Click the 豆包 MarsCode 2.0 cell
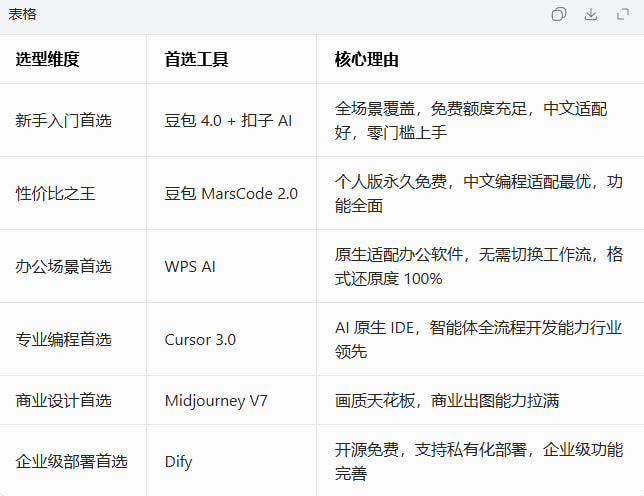Screen dimensions: 644x496 click(231, 194)
